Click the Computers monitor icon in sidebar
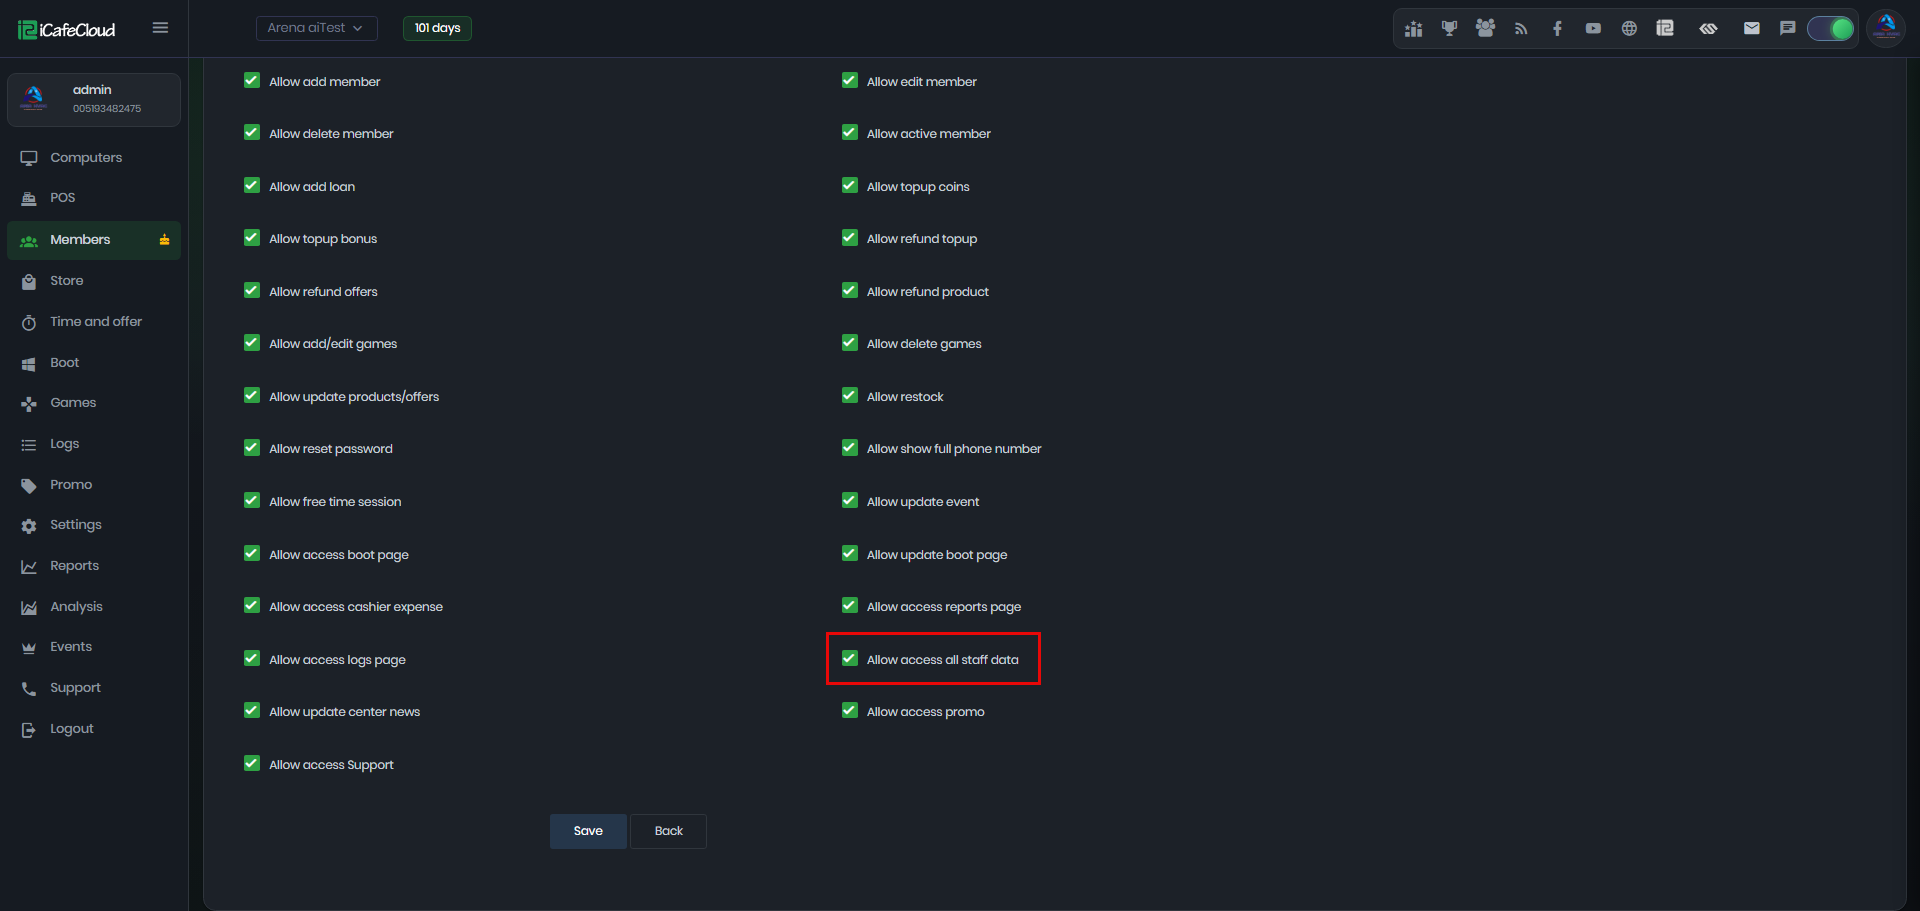Screen dimensions: 1920x911 [29, 158]
